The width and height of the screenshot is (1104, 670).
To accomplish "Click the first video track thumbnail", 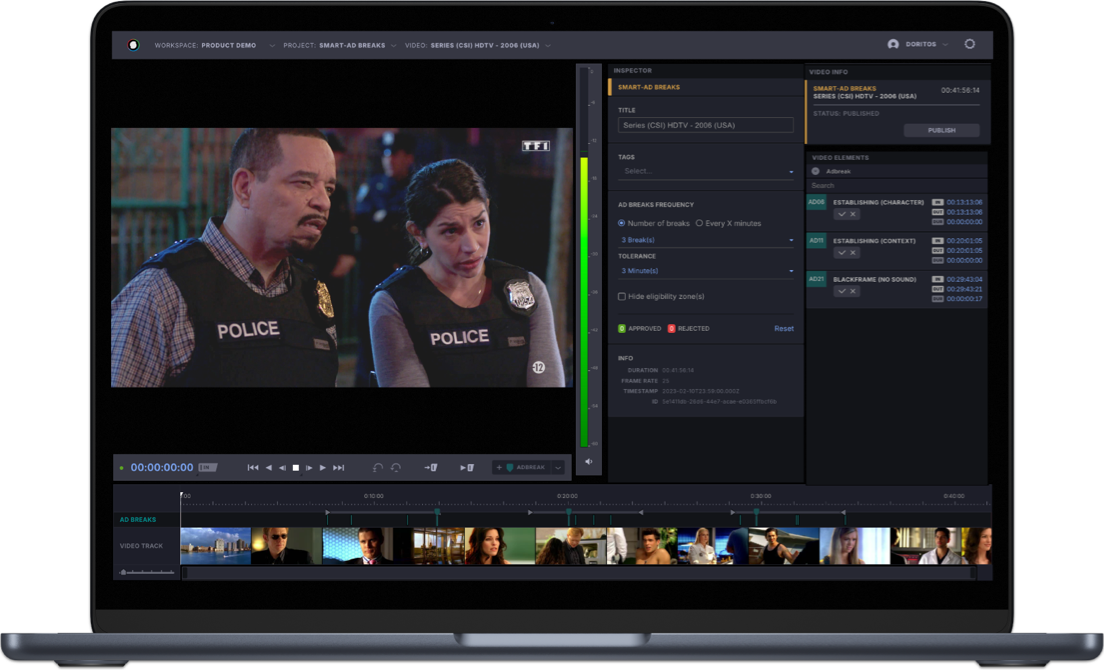I will coord(215,546).
